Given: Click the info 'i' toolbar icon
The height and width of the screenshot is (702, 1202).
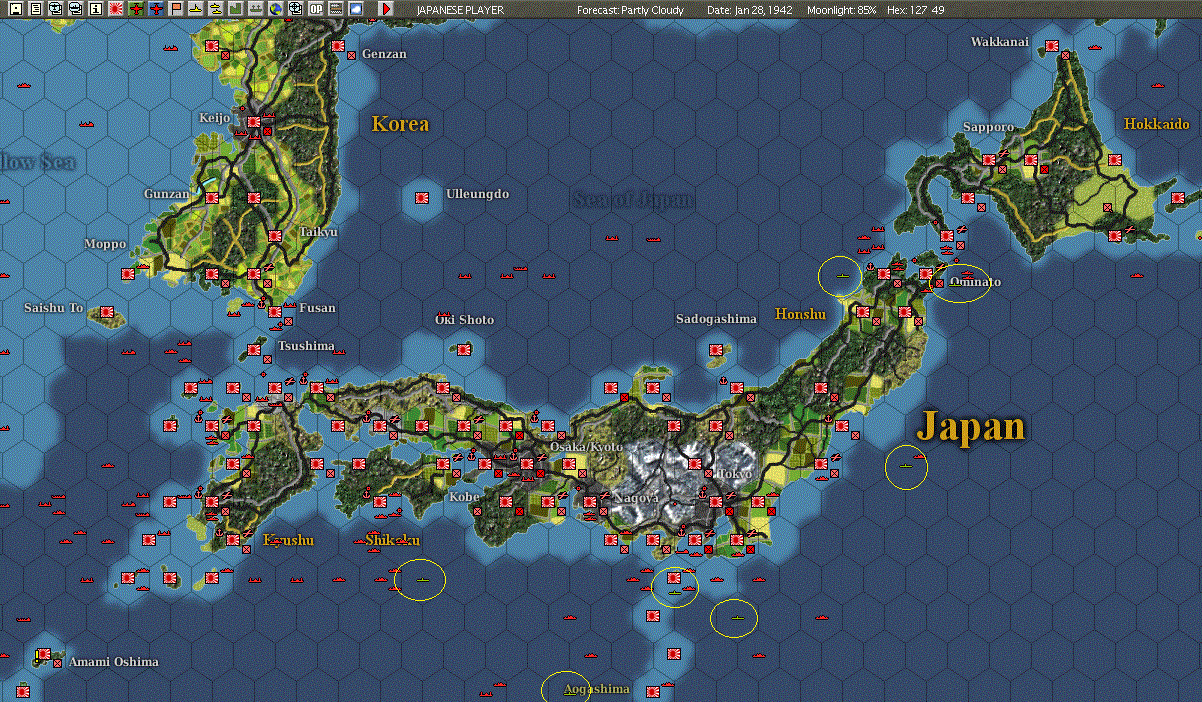Looking at the screenshot, I should (96, 9).
